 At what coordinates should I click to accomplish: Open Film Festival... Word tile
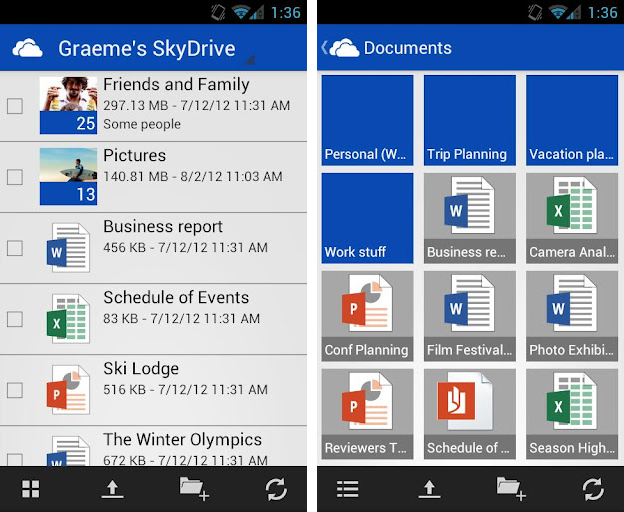470,316
